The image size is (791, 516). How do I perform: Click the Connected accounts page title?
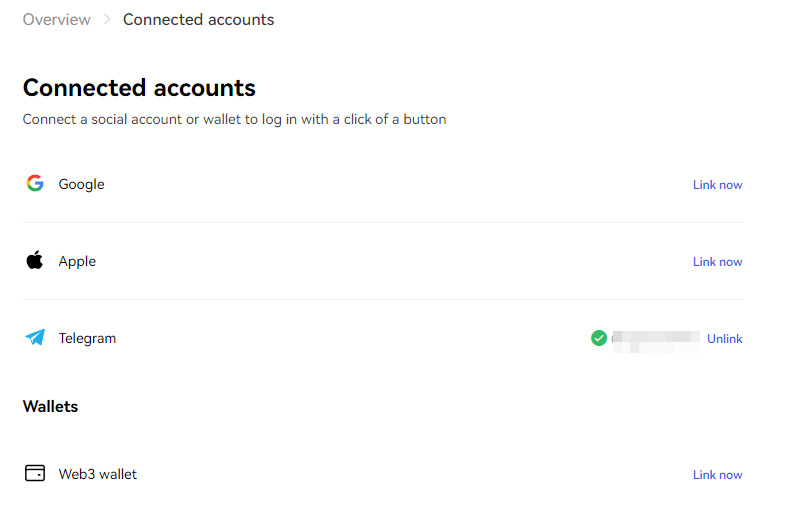(x=139, y=88)
